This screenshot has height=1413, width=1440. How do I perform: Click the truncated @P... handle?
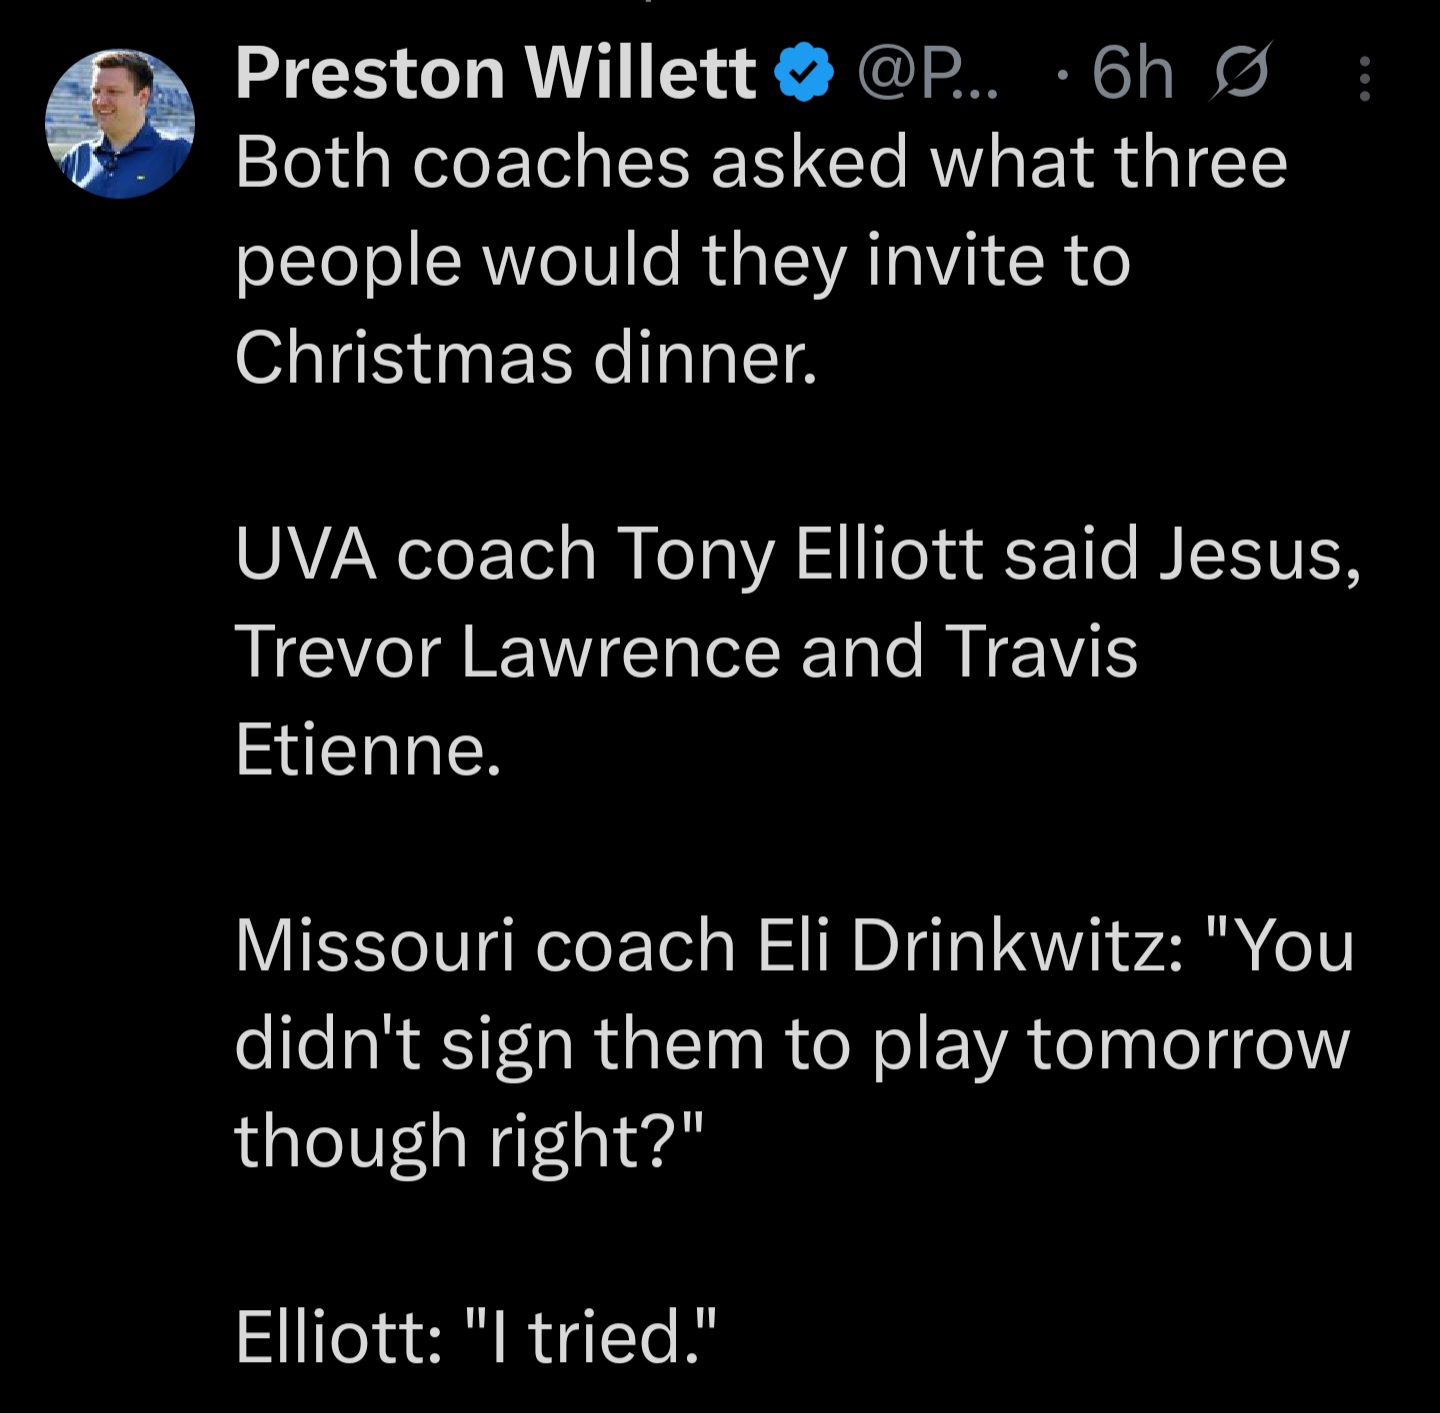pos(927,74)
